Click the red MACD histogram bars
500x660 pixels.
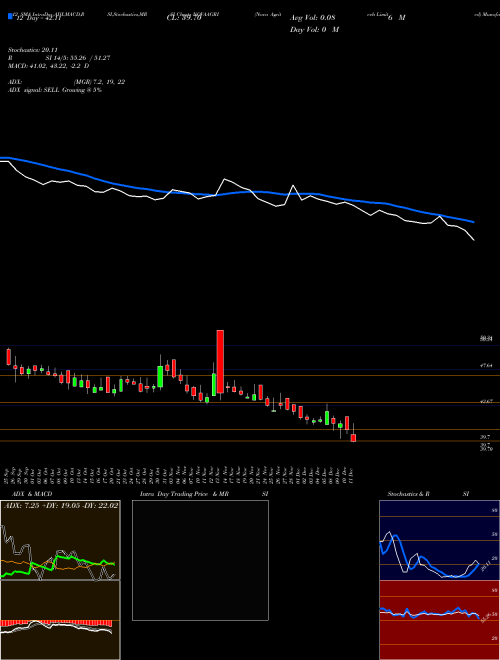pos(56,623)
